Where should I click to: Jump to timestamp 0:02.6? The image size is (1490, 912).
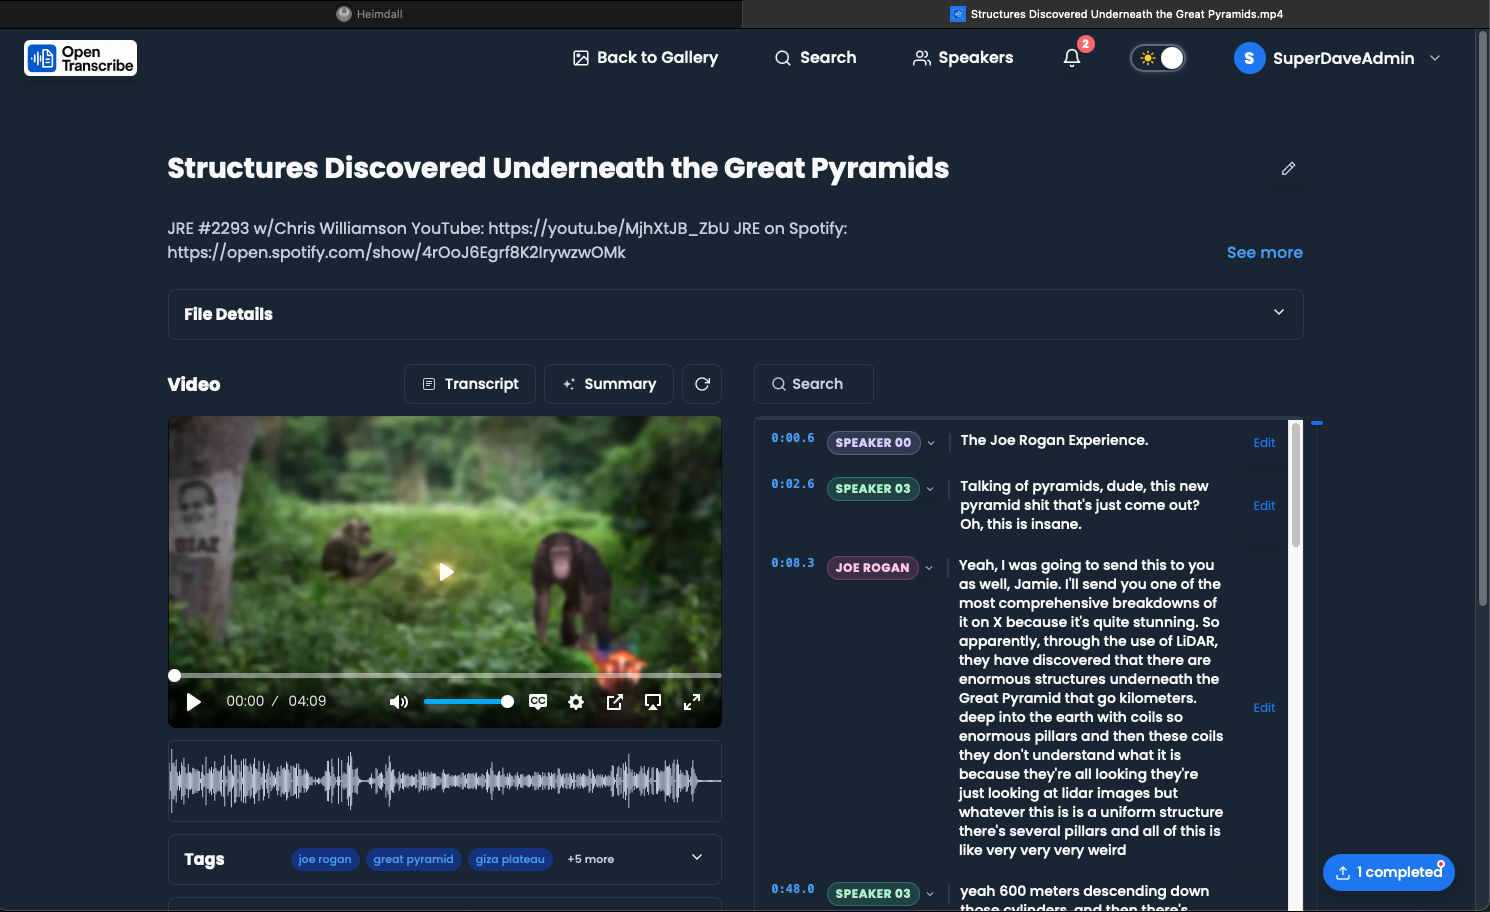click(792, 484)
